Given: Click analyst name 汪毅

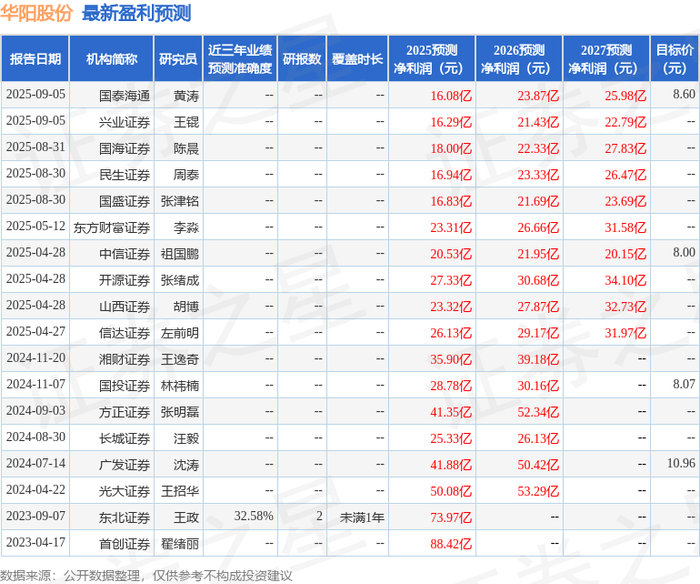Looking at the screenshot, I should [x=186, y=438].
